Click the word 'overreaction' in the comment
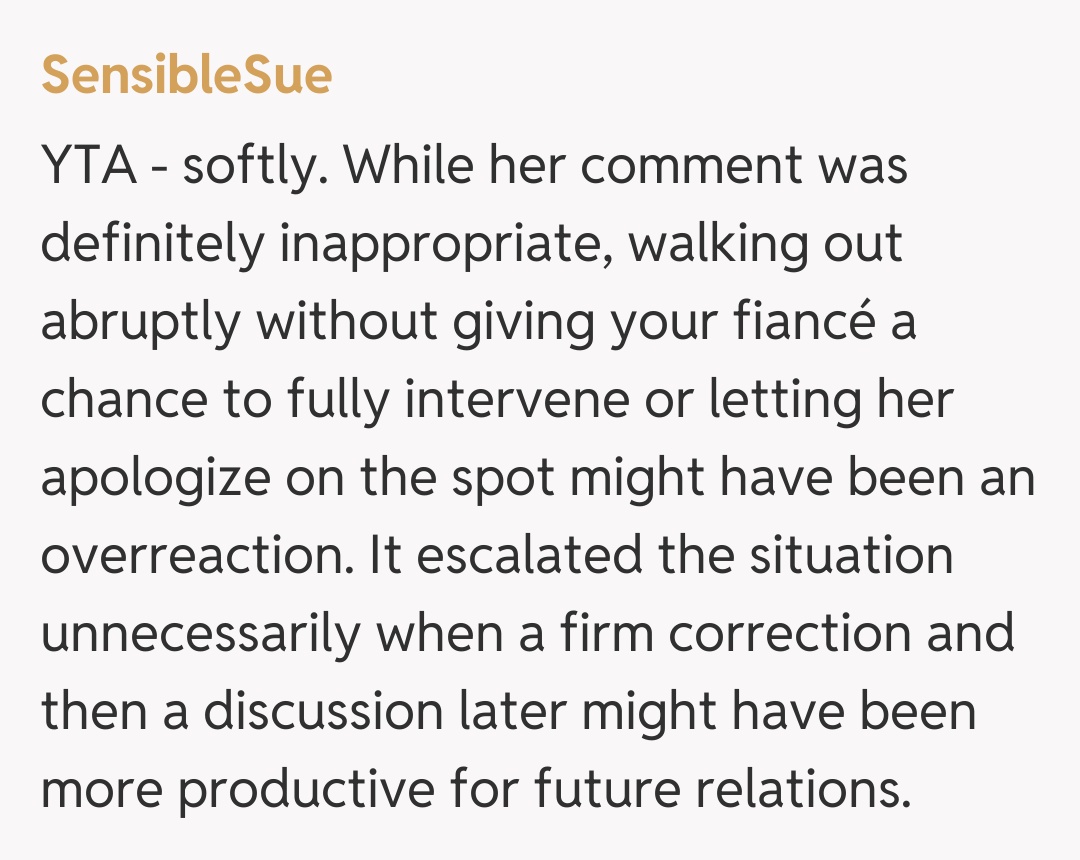1080x860 pixels. pyautogui.click(x=195, y=556)
